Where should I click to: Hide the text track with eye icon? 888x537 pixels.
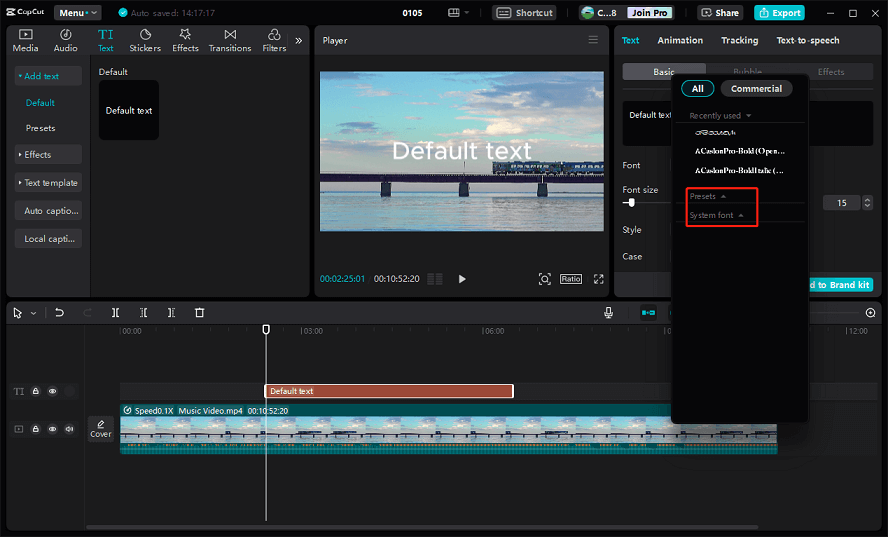(x=53, y=391)
